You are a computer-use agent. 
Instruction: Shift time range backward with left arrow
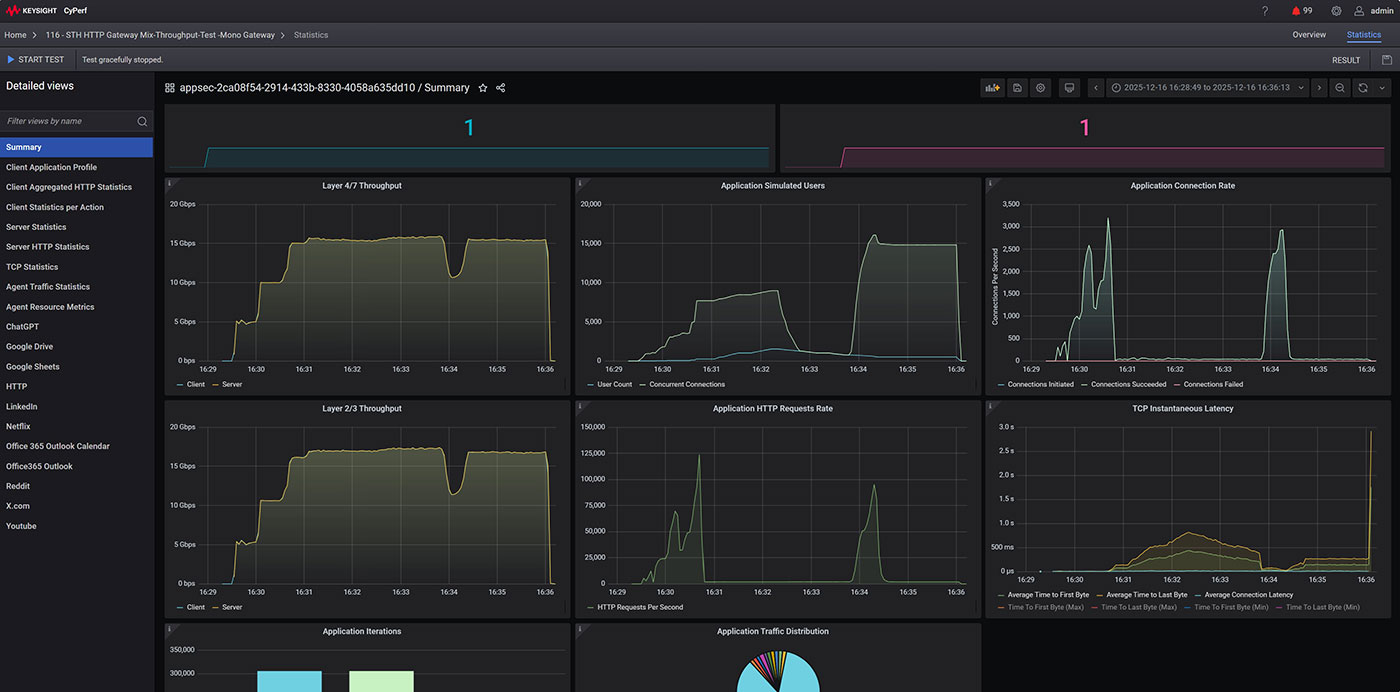click(x=1096, y=88)
